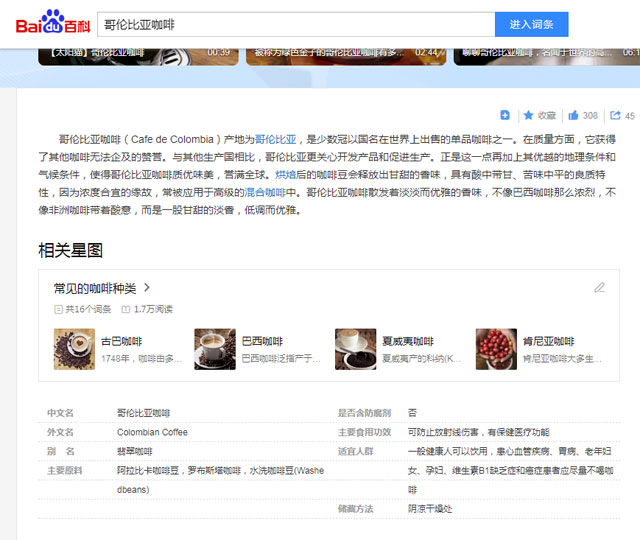Click the blue plus add icon
640x540 pixels.
click(505, 116)
